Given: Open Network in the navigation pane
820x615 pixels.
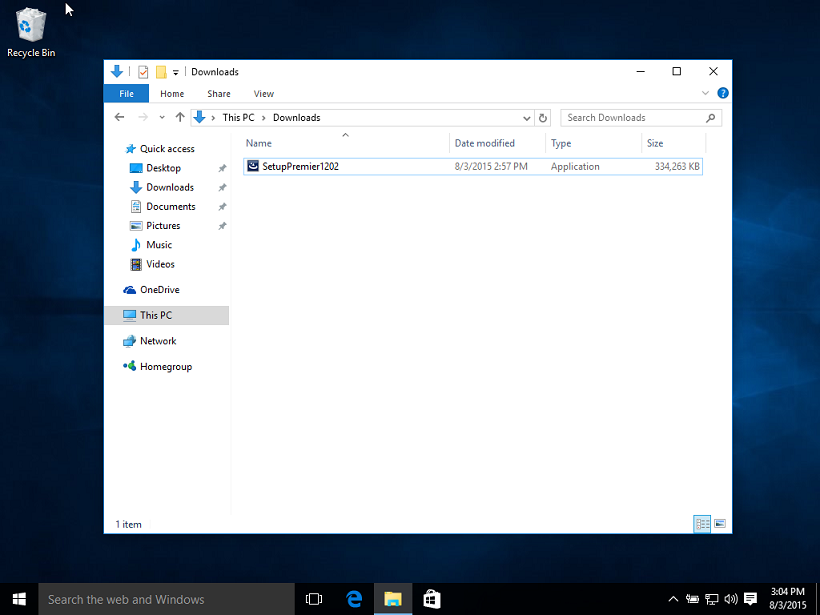Looking at the screenshot, I should click(158, 341).
